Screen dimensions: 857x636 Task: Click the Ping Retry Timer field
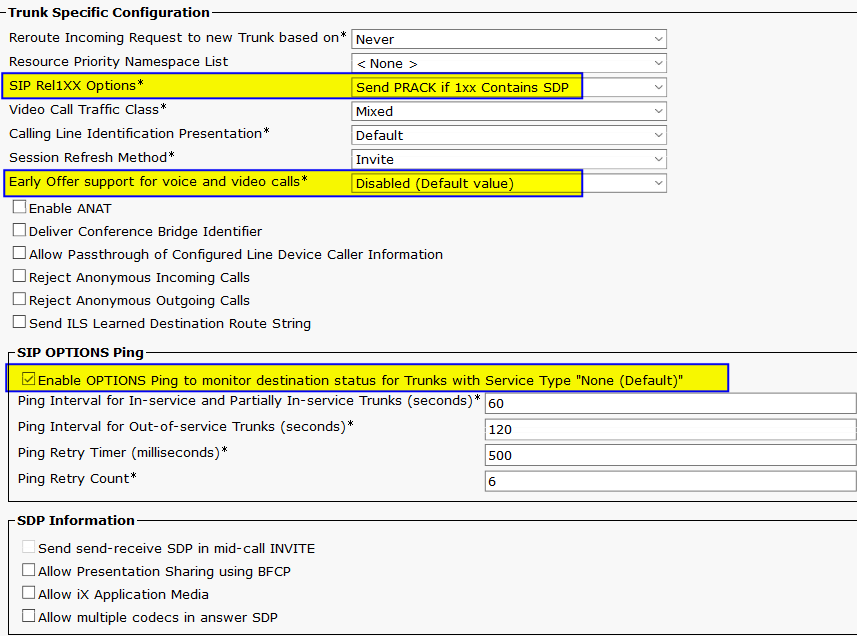tap(670, 455)
